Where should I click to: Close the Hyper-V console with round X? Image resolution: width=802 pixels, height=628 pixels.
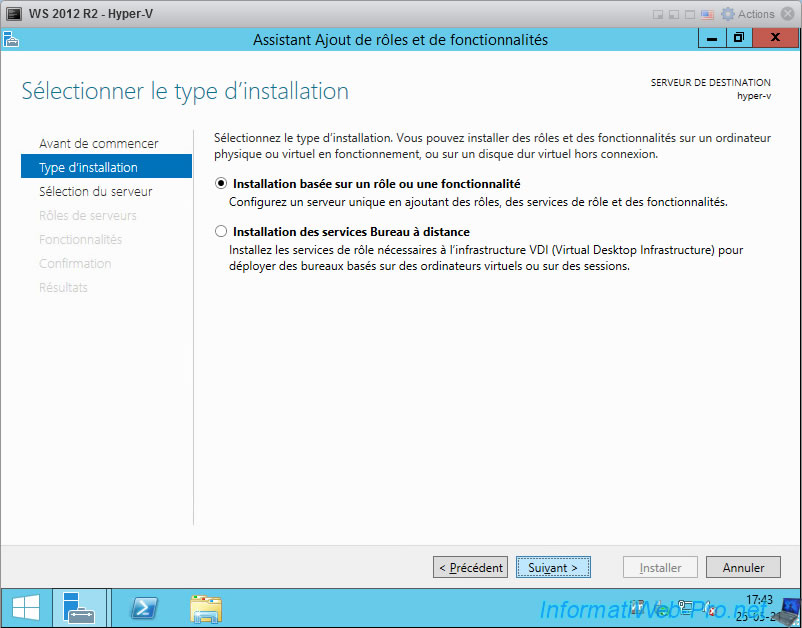[788, 14]
